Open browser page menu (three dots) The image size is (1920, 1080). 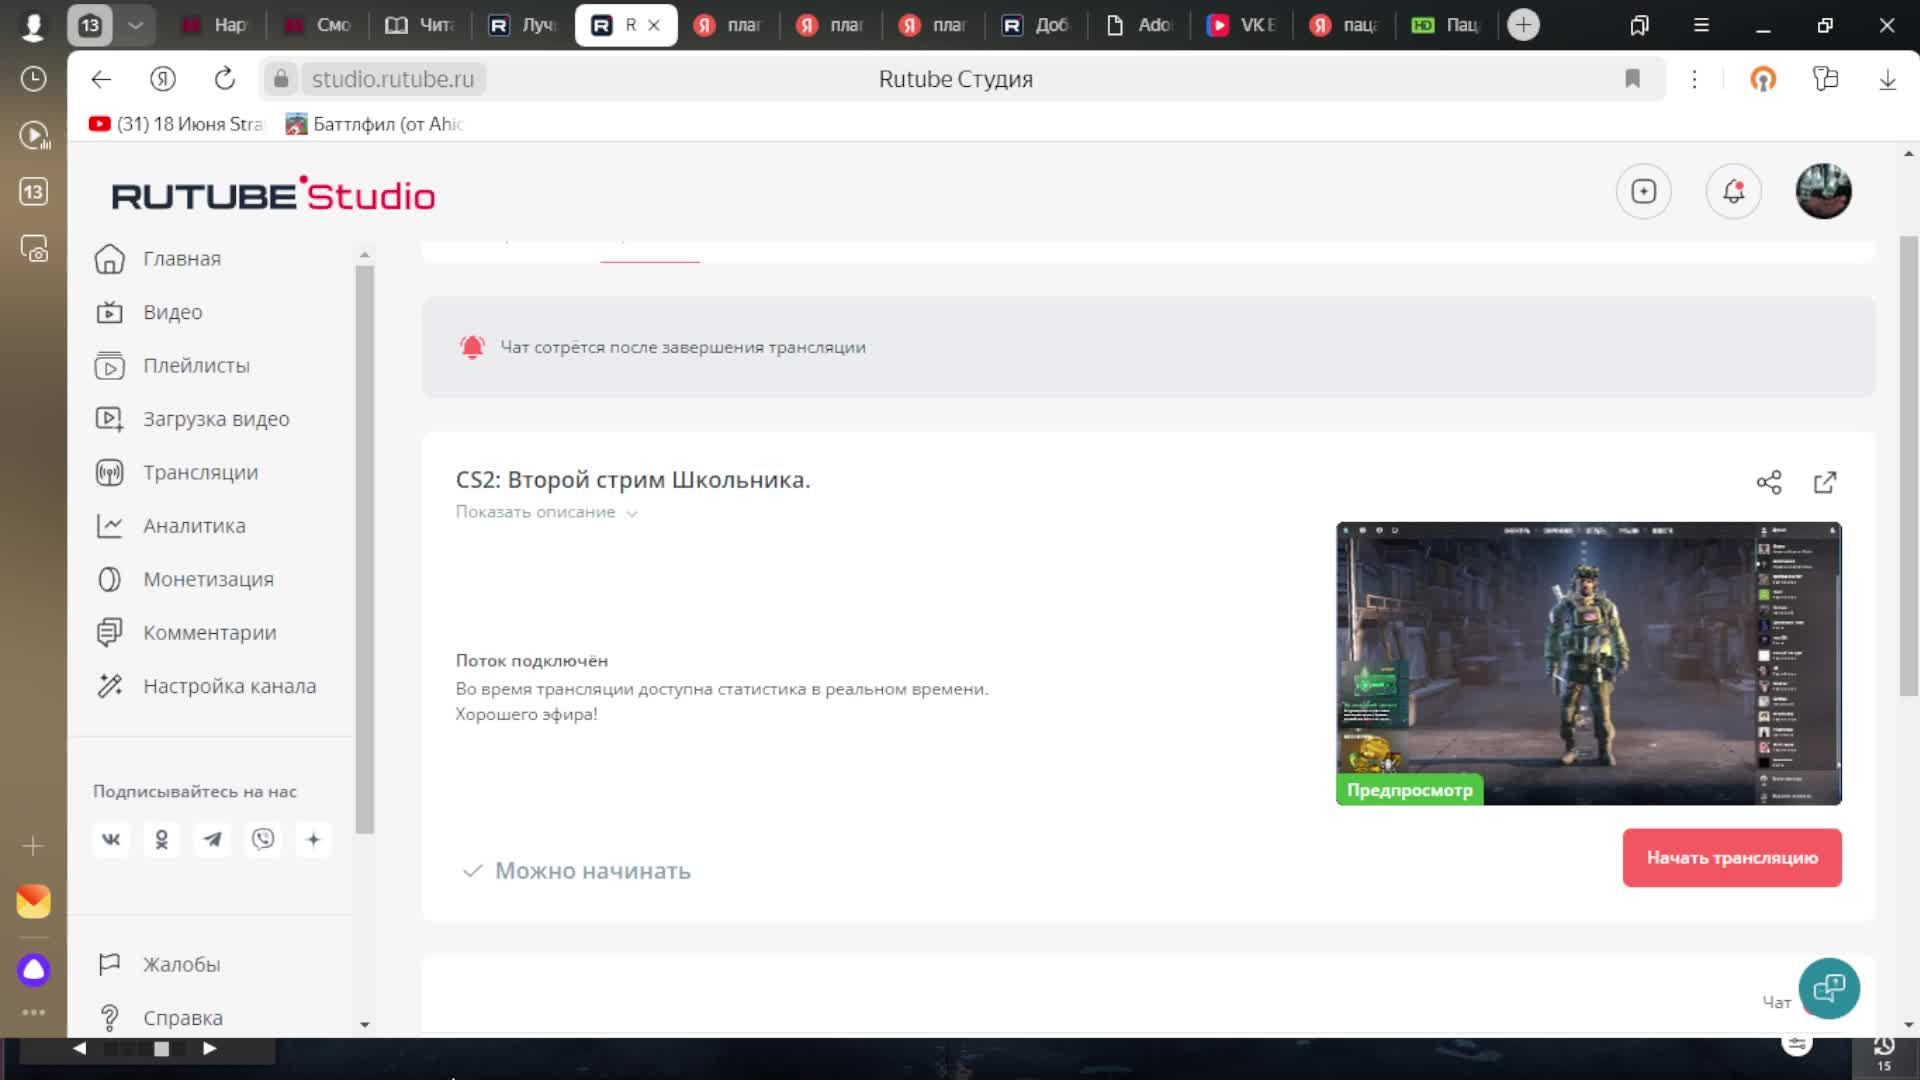click(1694, 79)
